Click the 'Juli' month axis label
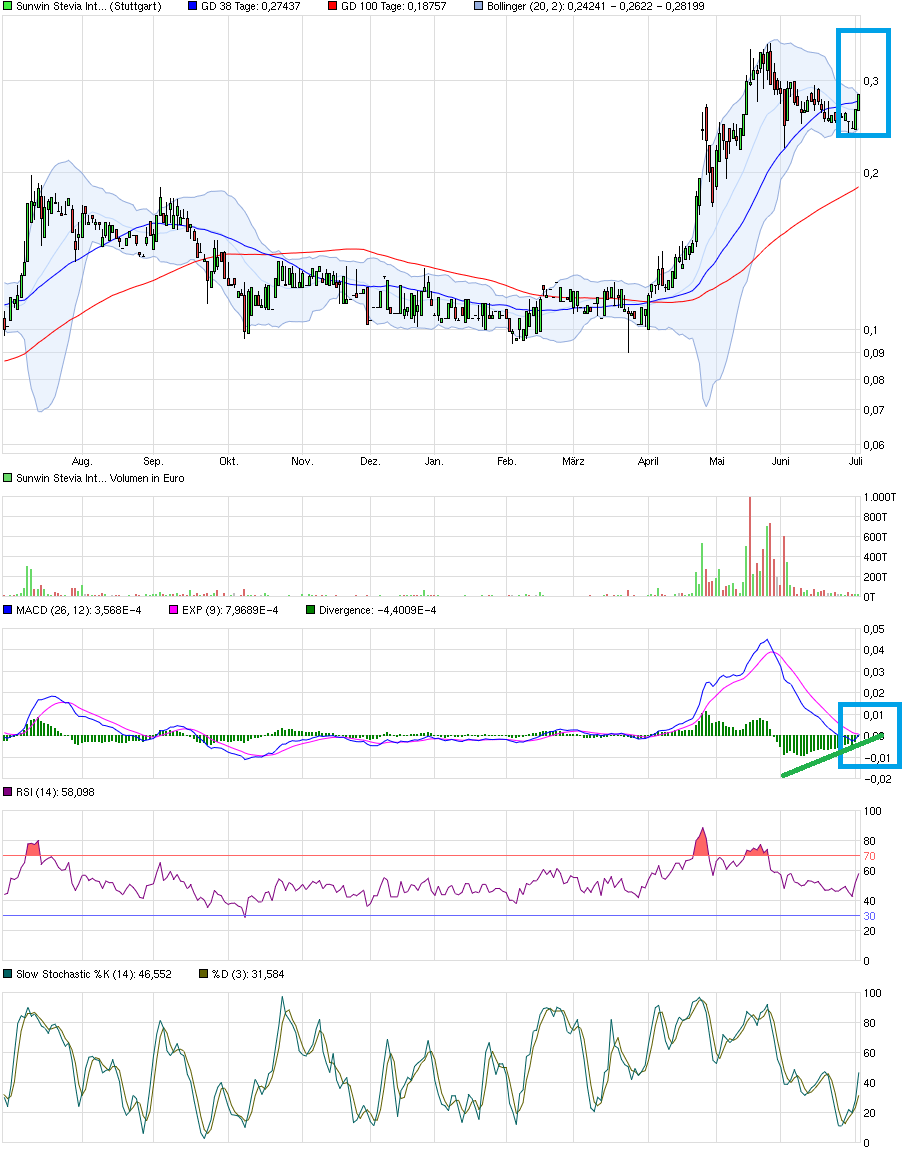 856,461
